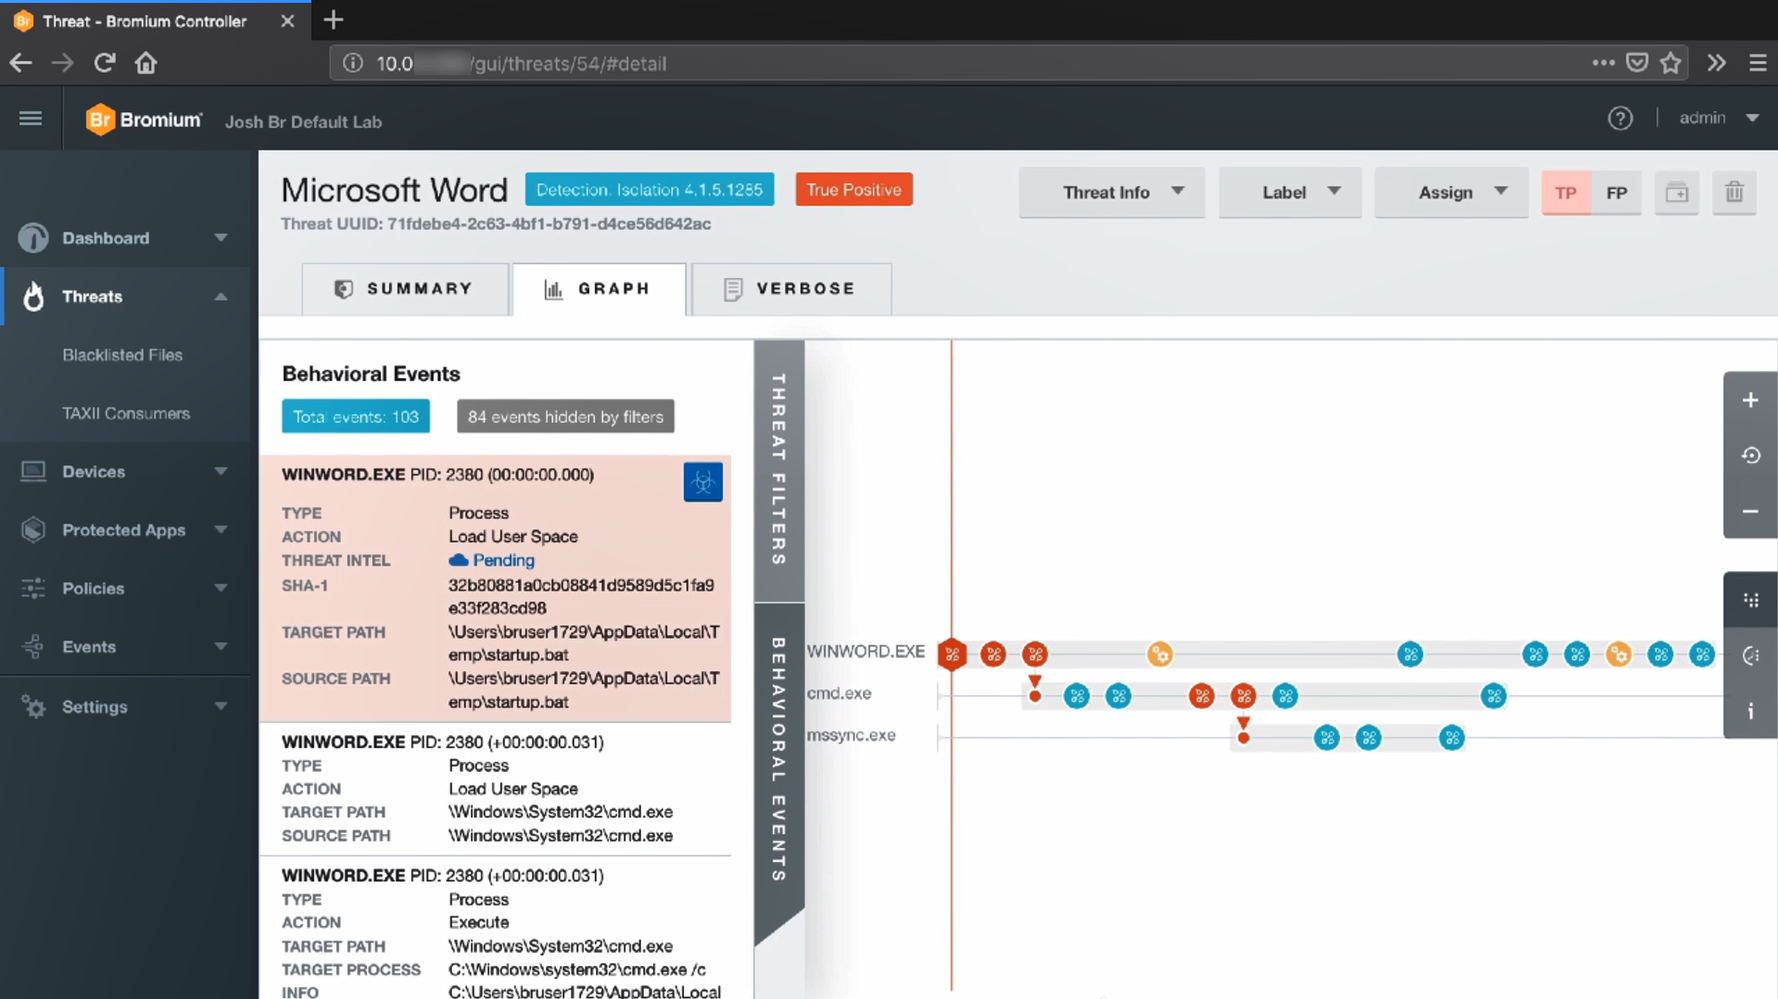Click the Threats flame icon
Screen dimensions: 1778x999
pos(33,296)
